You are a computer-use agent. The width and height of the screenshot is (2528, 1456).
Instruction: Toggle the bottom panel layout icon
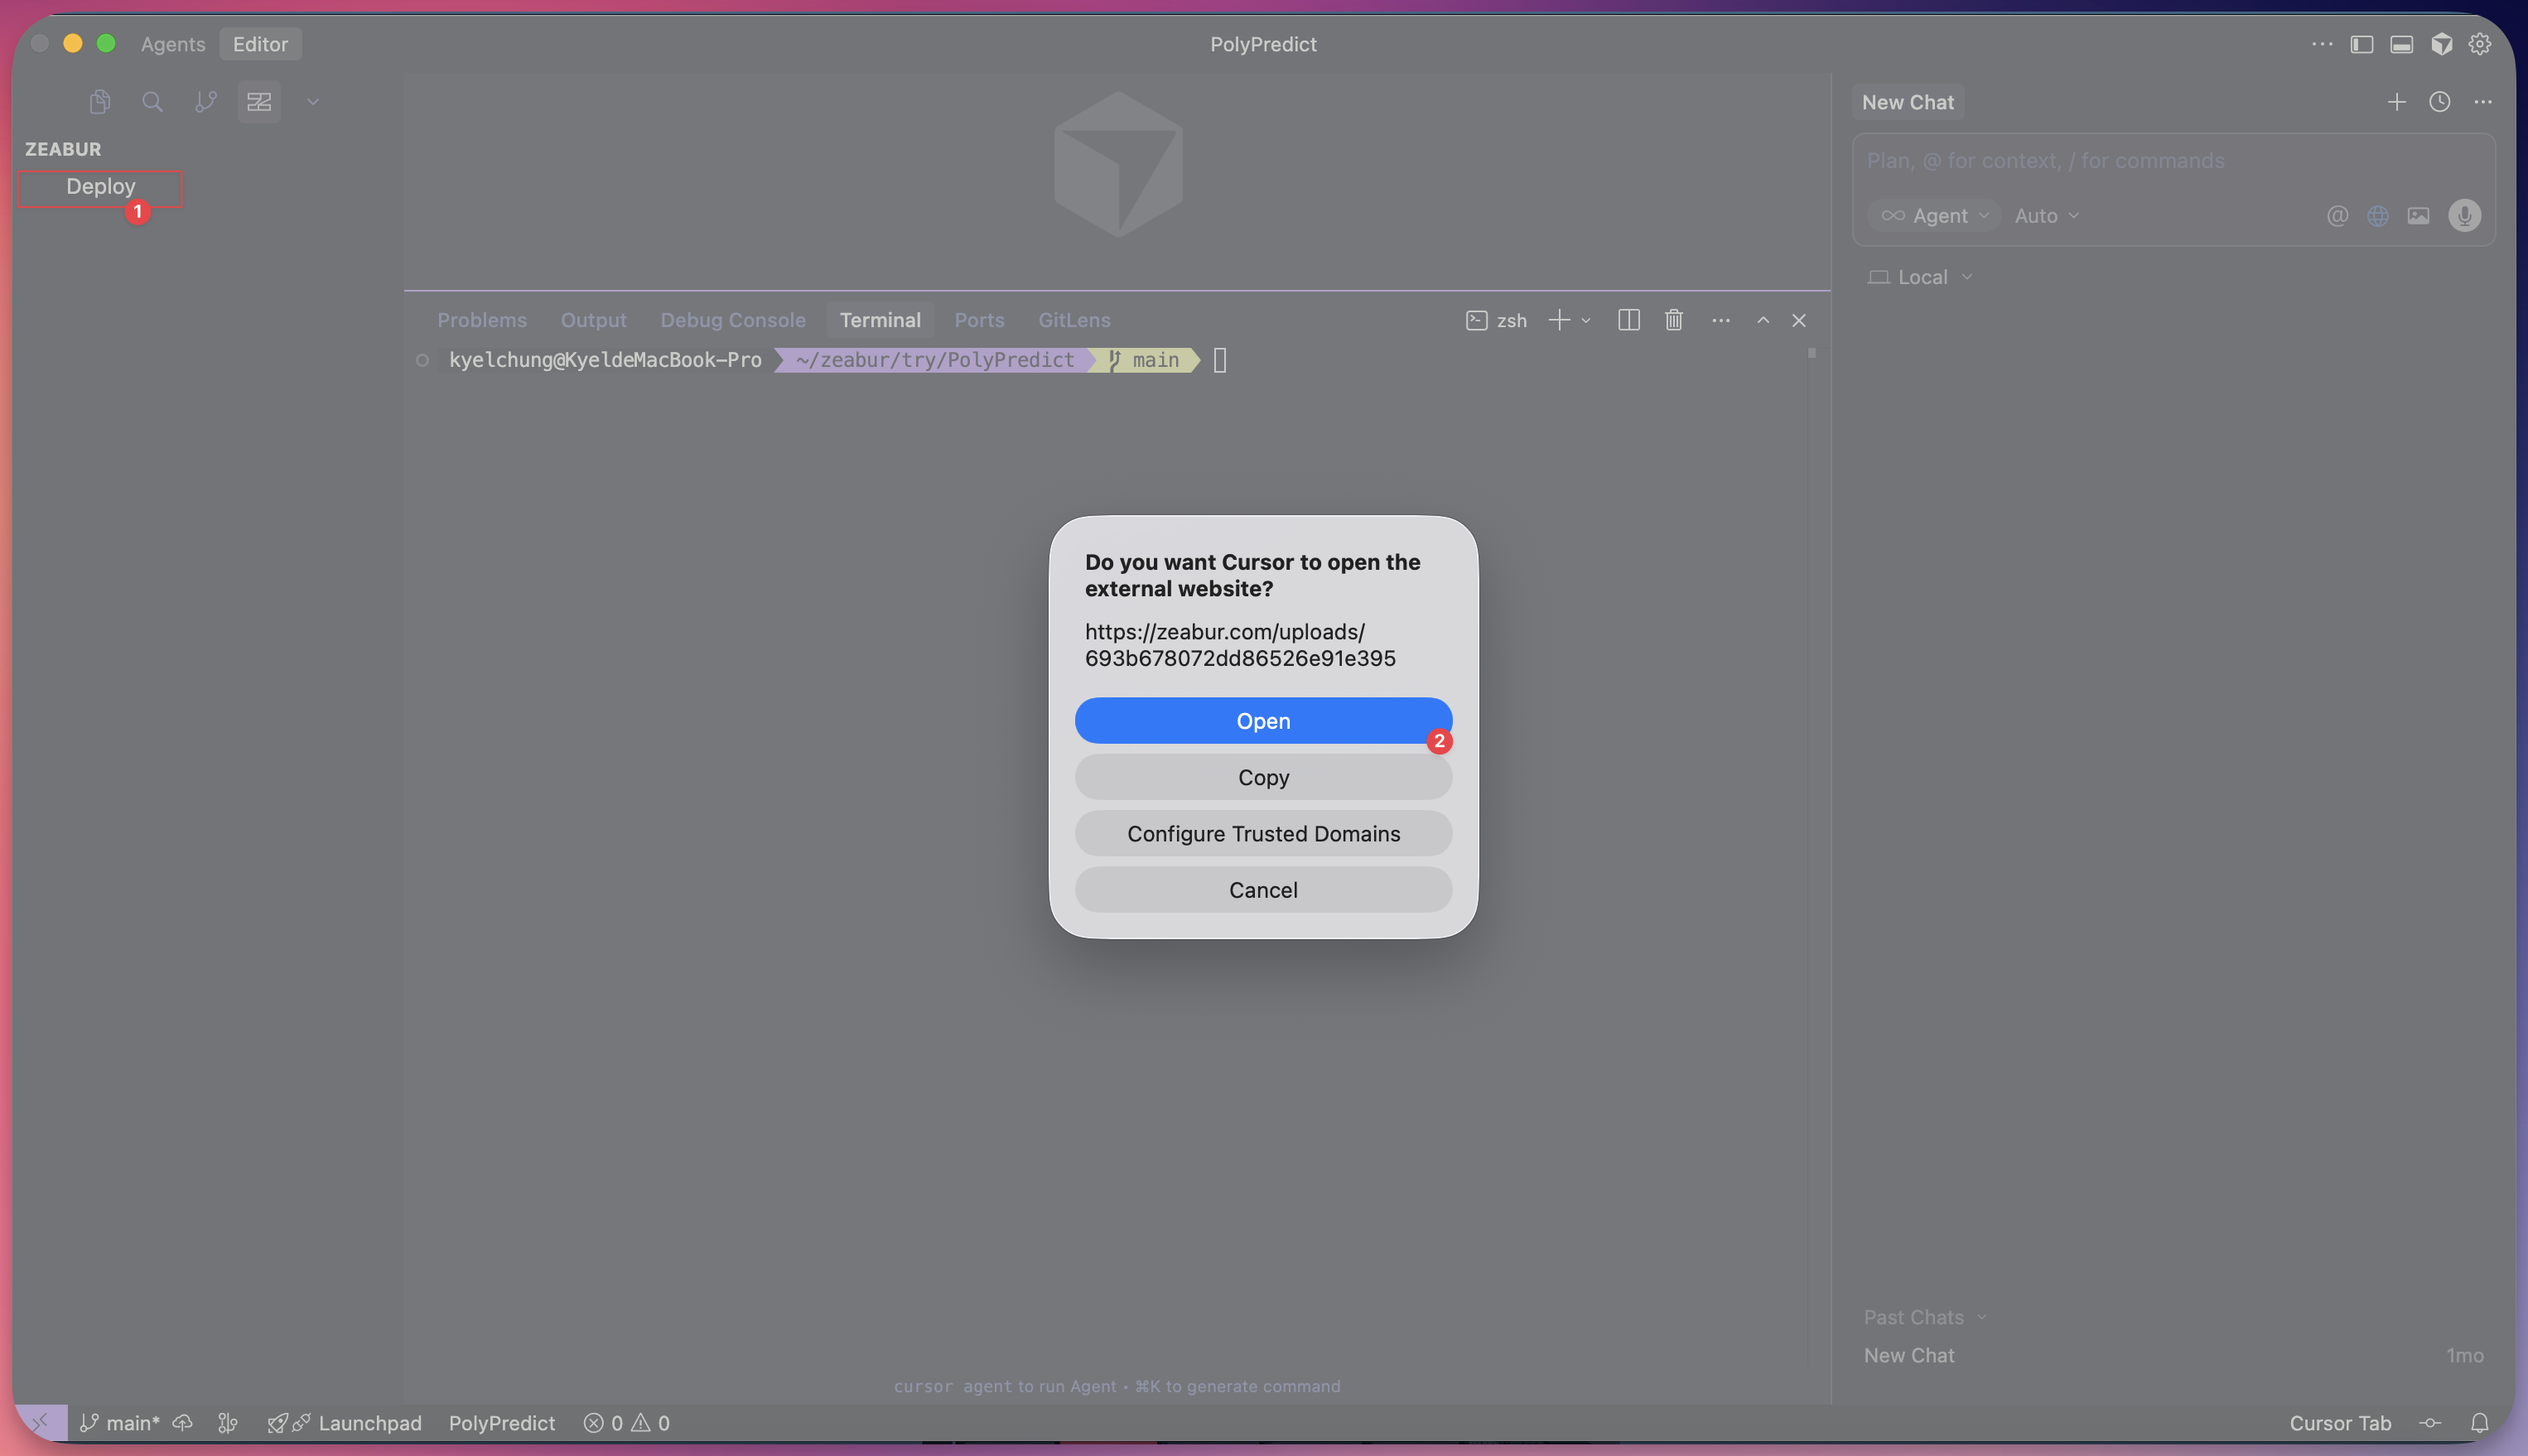click(x=2401, y=44)
